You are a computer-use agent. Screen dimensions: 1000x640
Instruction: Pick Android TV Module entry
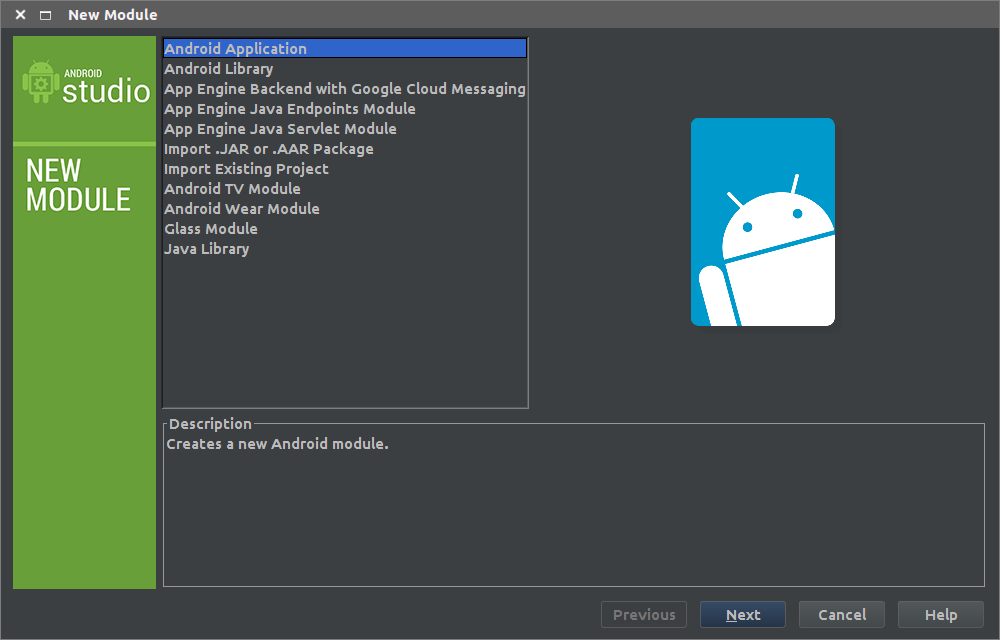tap(232, 189)
